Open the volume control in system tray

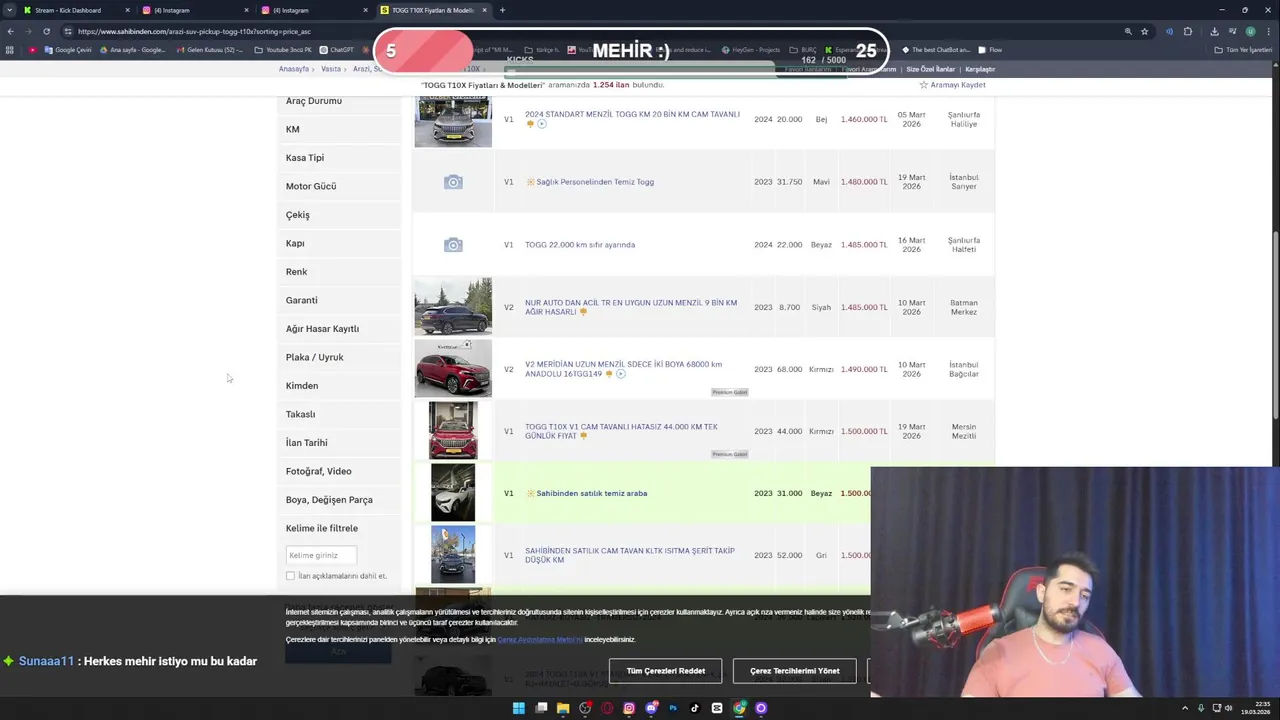[x=1229, y=708]
